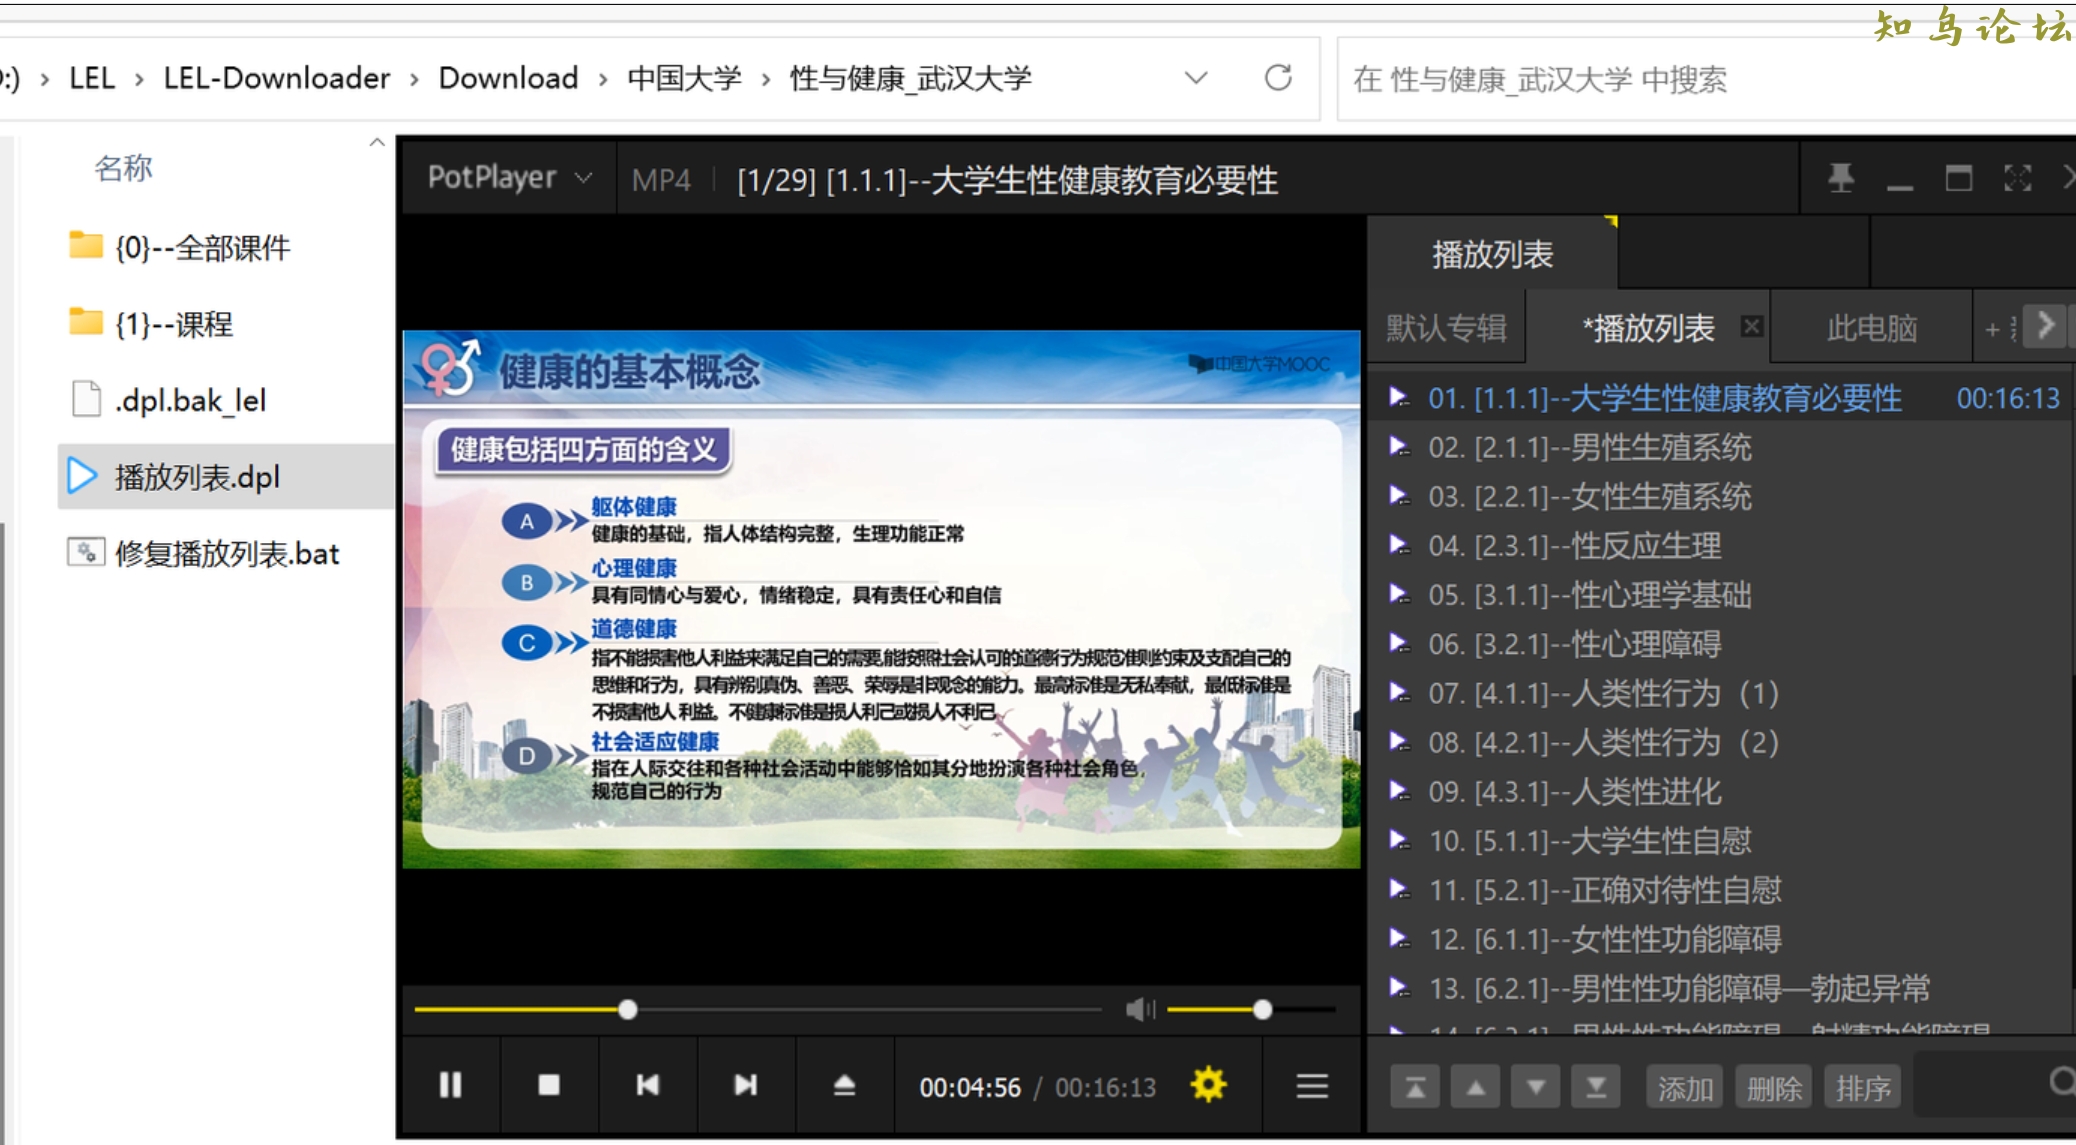2076x1145 pixels.
Task: Select the 此电脑 tab
Action: pyautogui.click(x=1897, y=326)
